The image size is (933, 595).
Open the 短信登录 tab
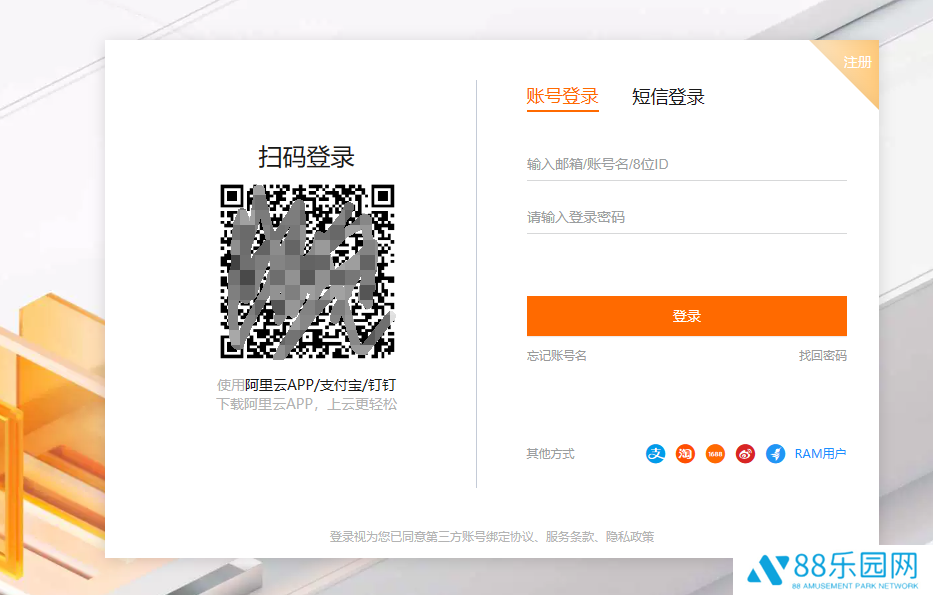click(668, 96)
